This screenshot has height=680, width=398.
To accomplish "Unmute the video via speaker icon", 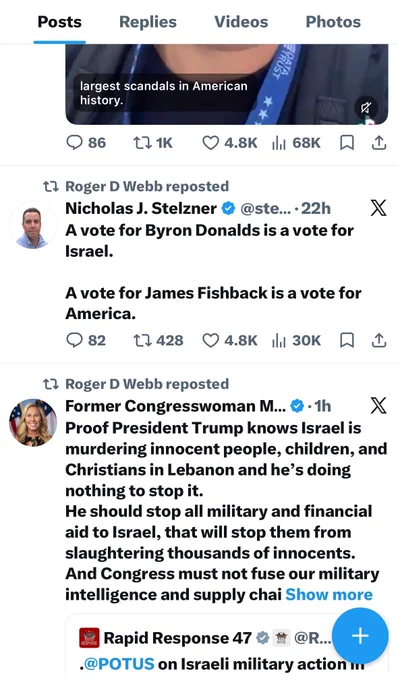I will (x=366, y=108).
